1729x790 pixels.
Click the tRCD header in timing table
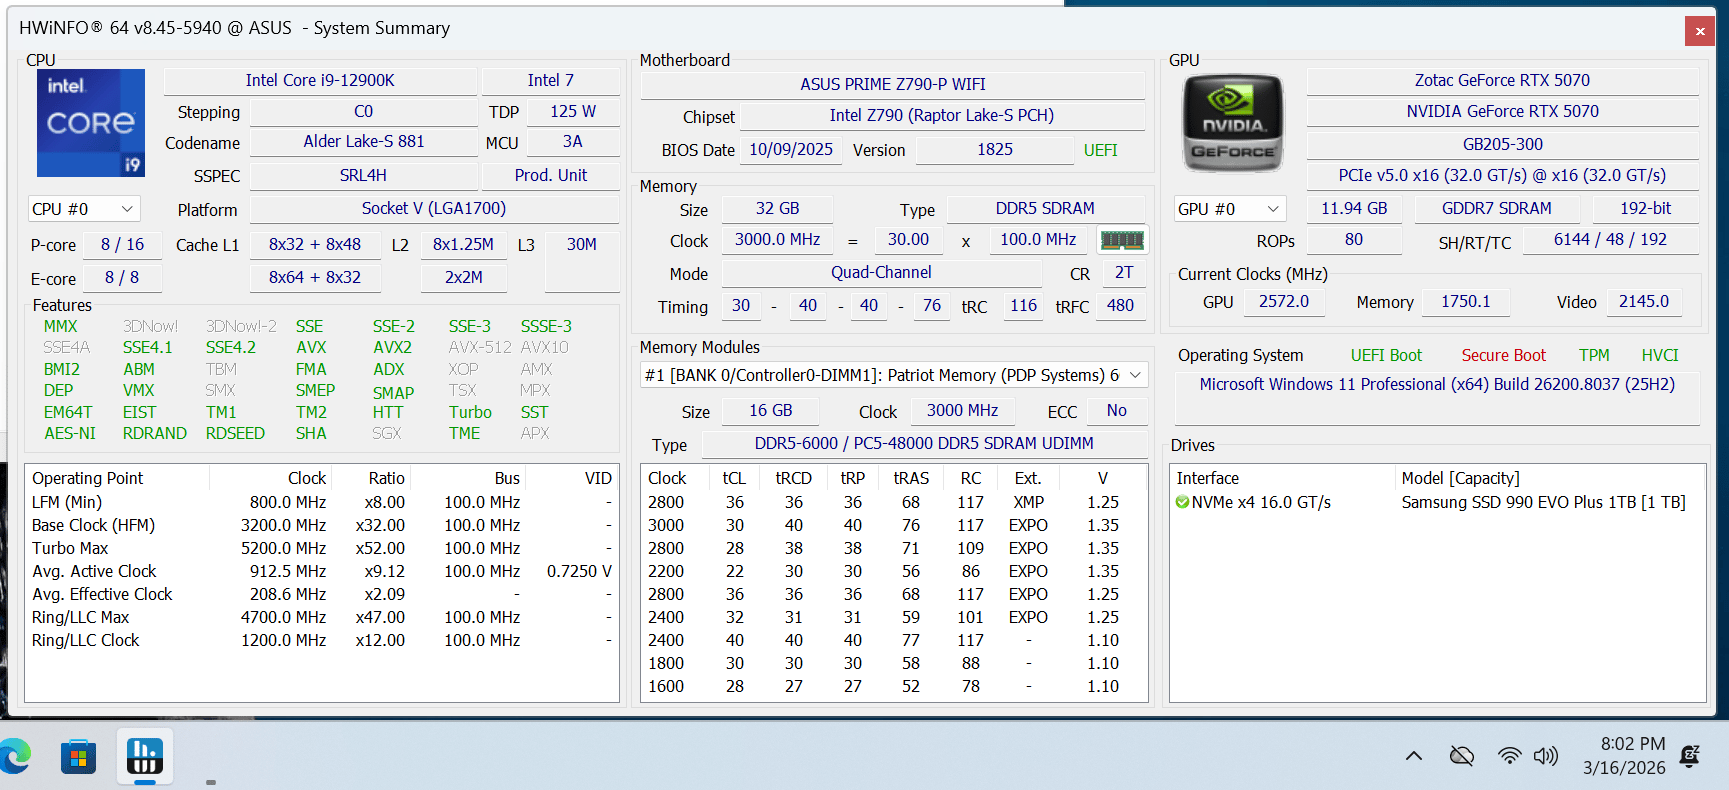point(793,478)
